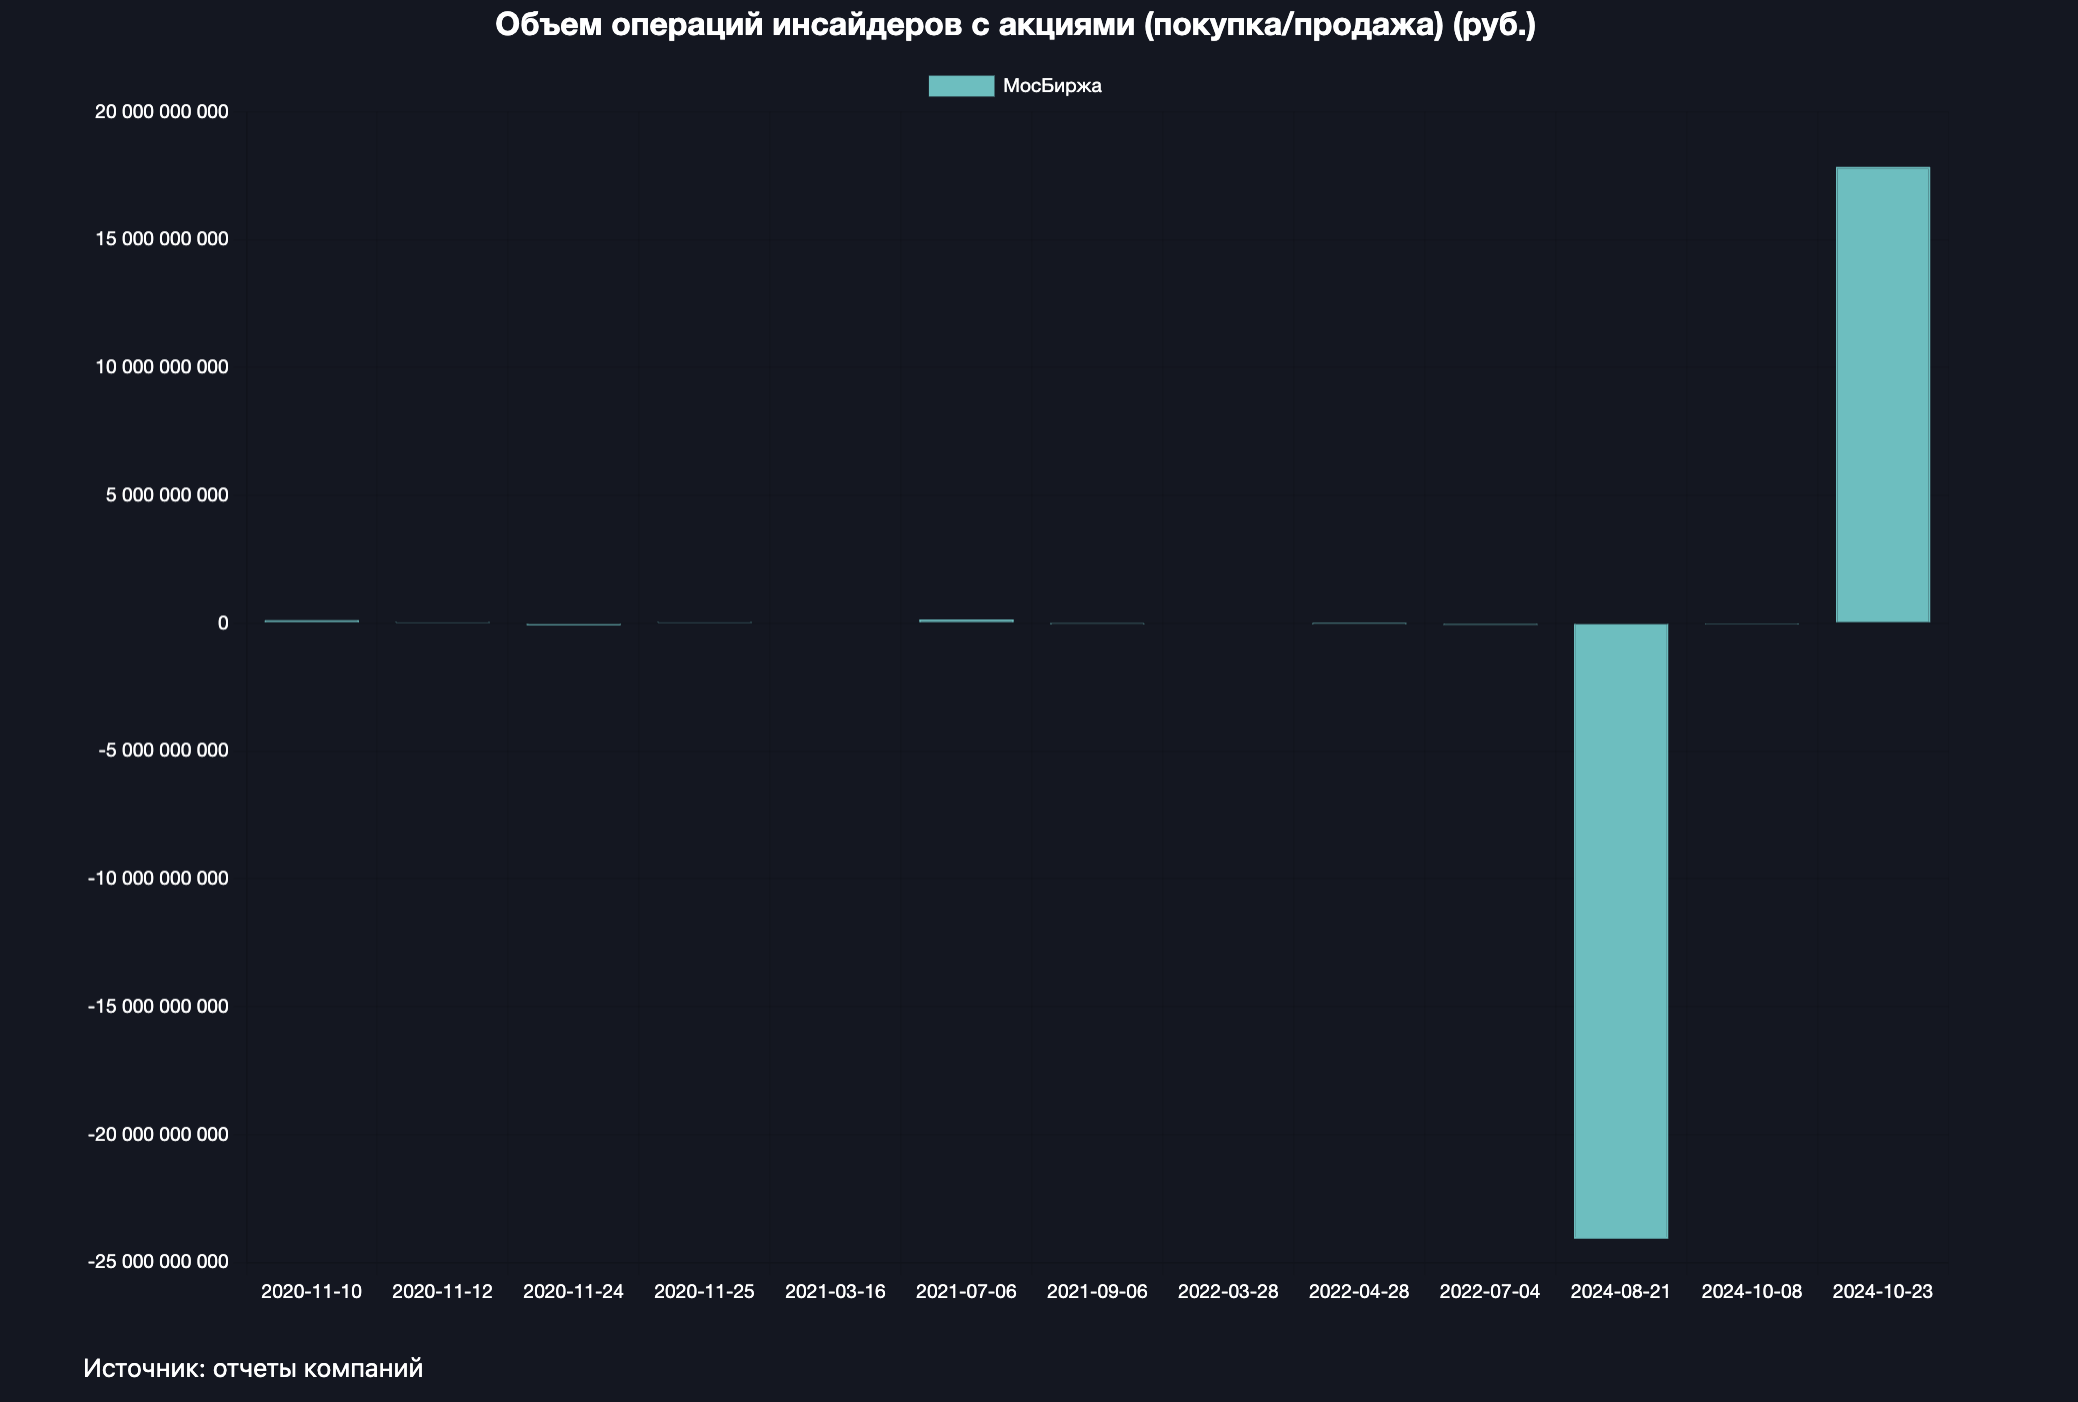Click the МосБиржа legend label
The image size is (2078, 1402).
(x=1052, y=86)
